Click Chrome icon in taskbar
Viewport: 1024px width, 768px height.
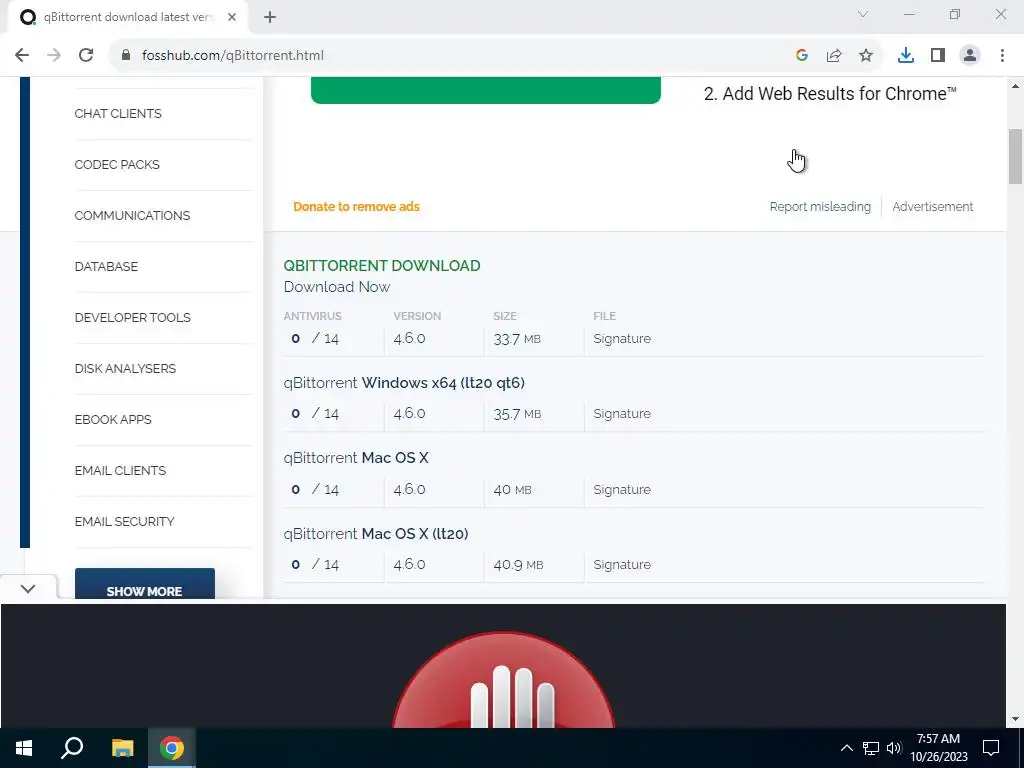172,748
